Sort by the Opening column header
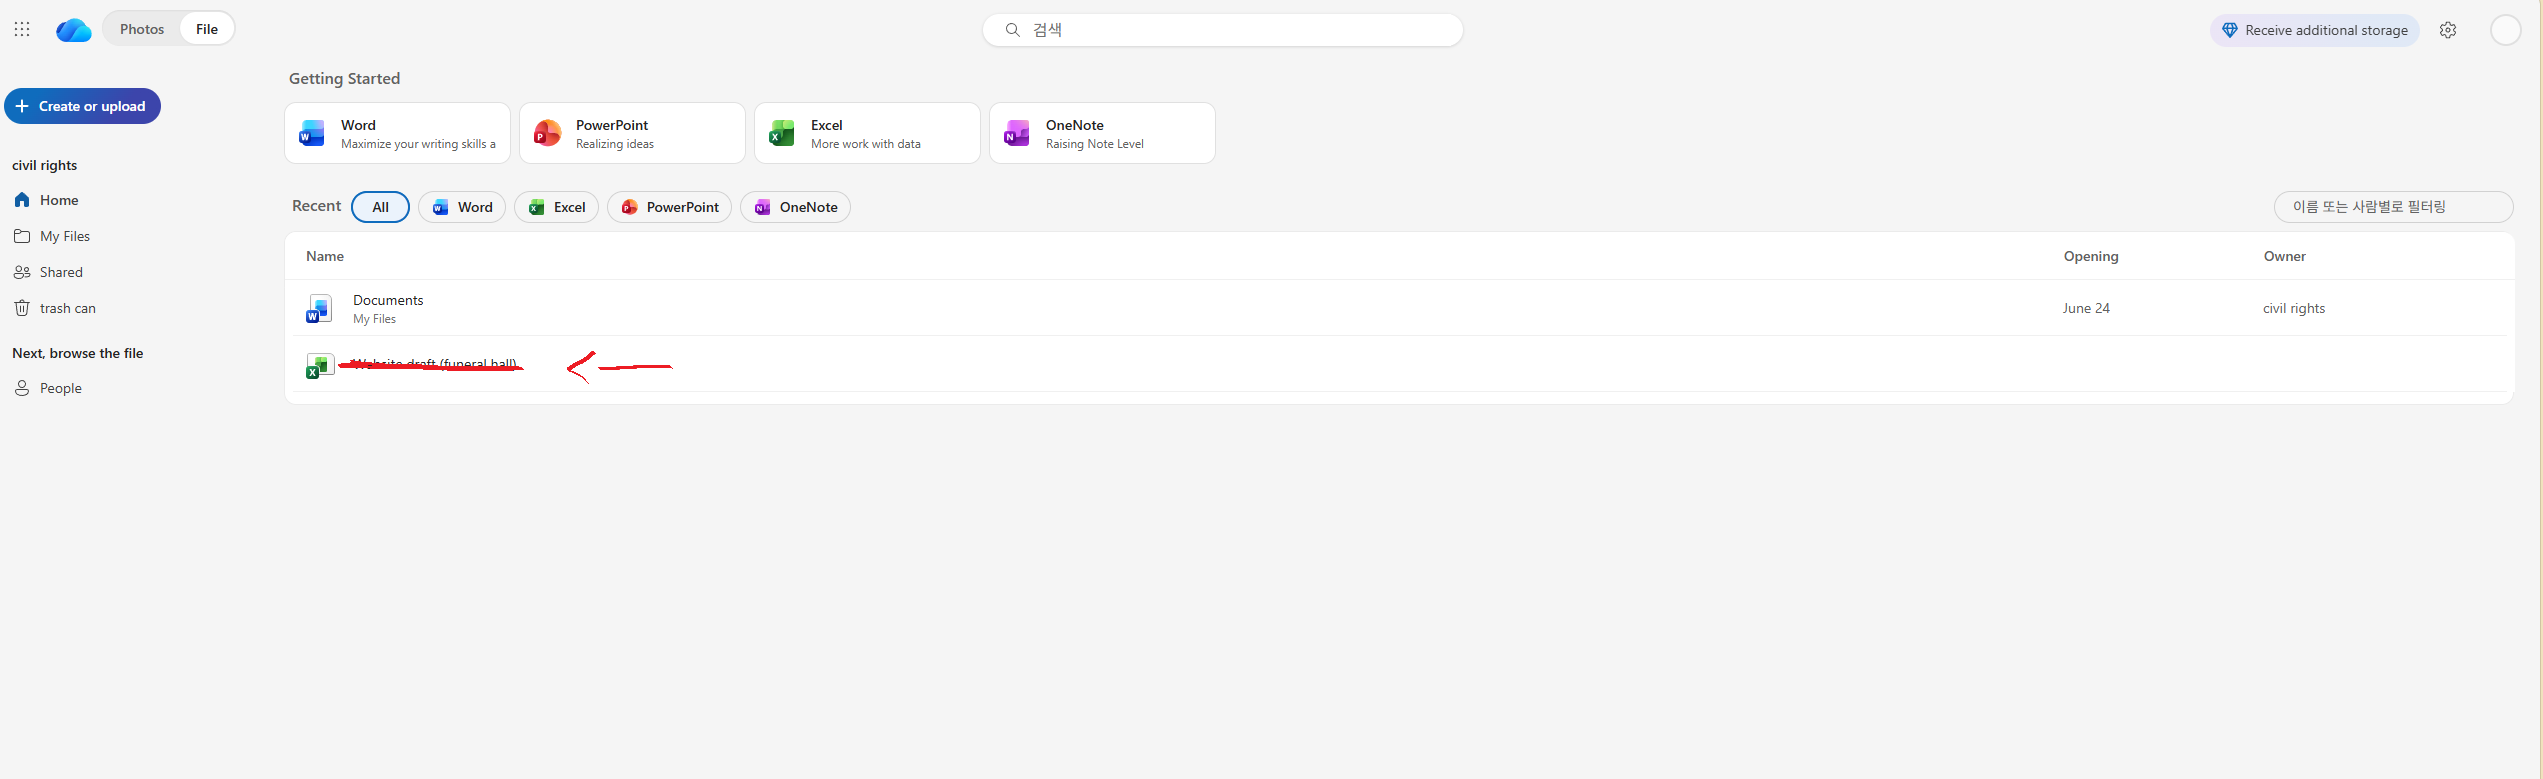This screenshot has width=2543, height=779. pos(2091,256)
